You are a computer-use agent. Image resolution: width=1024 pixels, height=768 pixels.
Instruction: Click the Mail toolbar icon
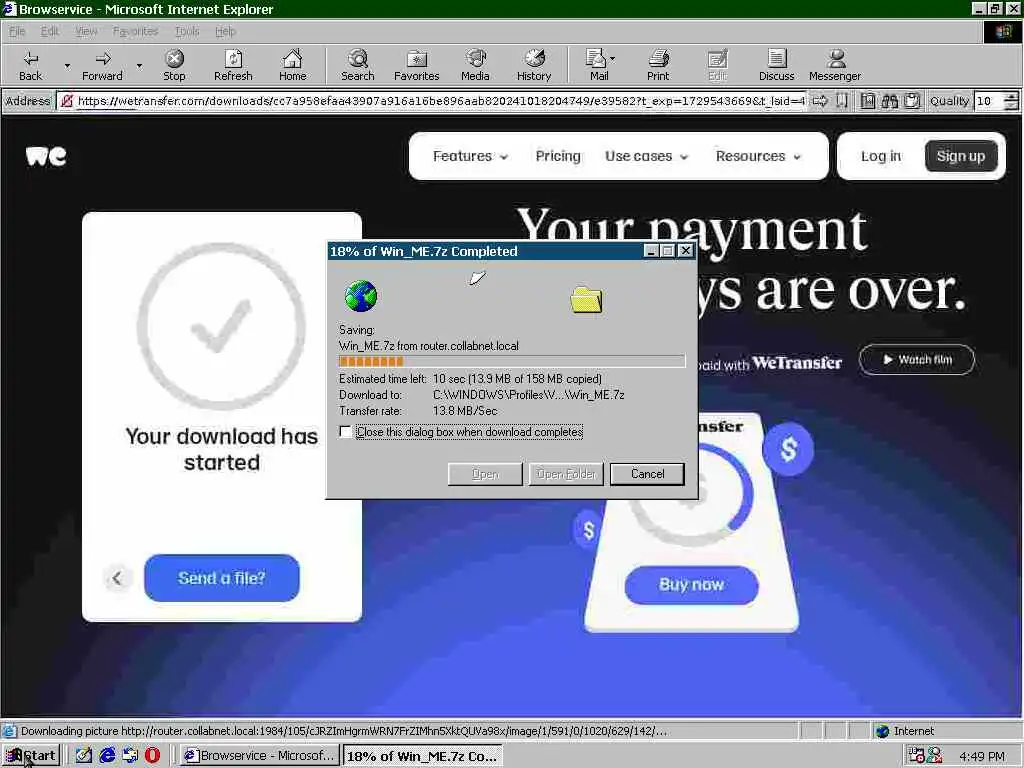coord(597,65)
